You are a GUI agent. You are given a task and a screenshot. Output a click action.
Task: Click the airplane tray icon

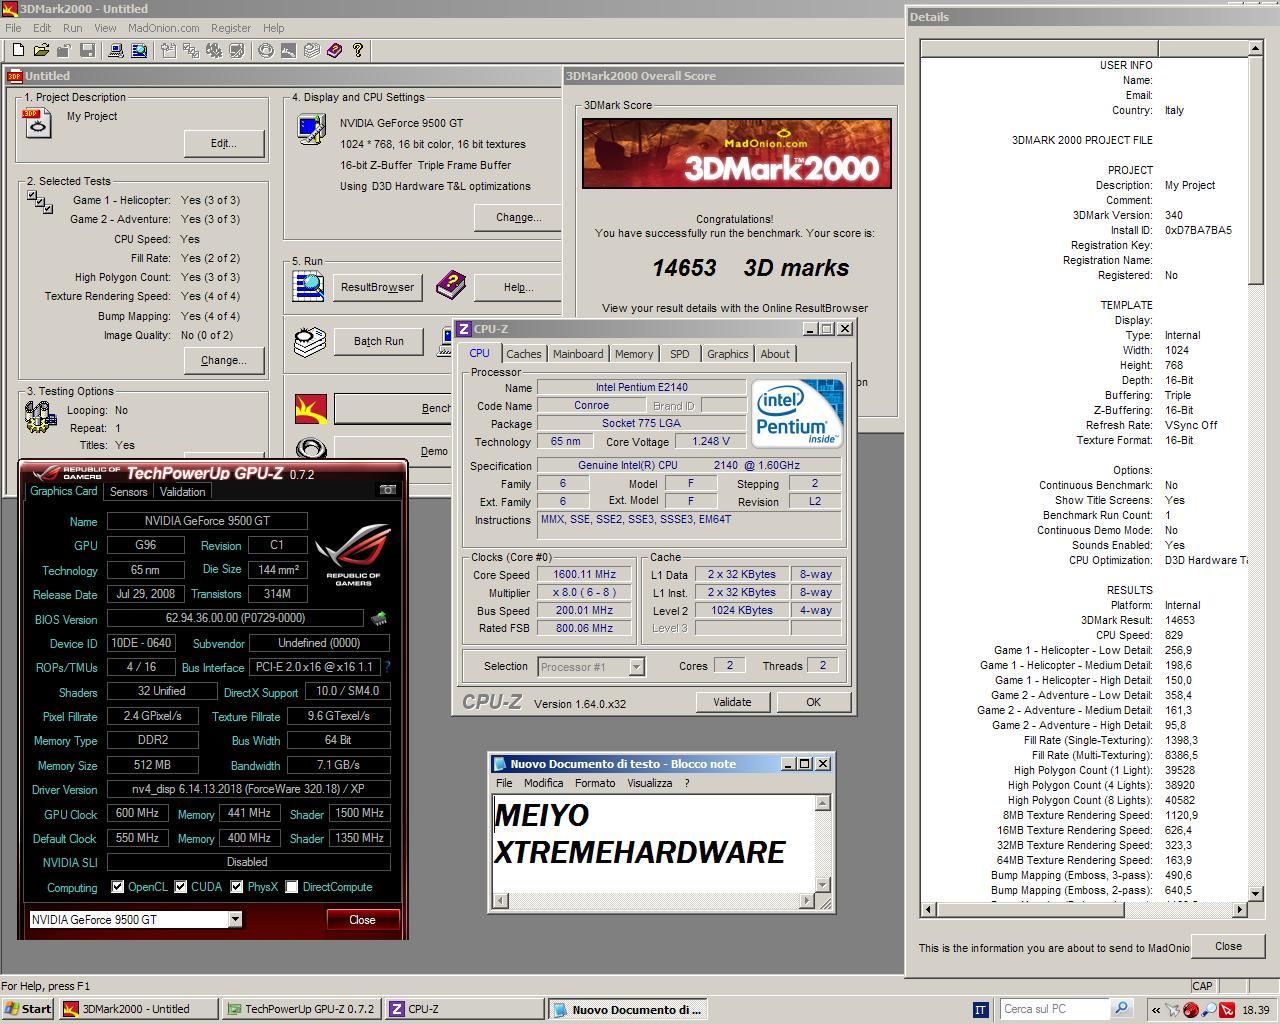pyautogui.click(x=1173, y=1010)
